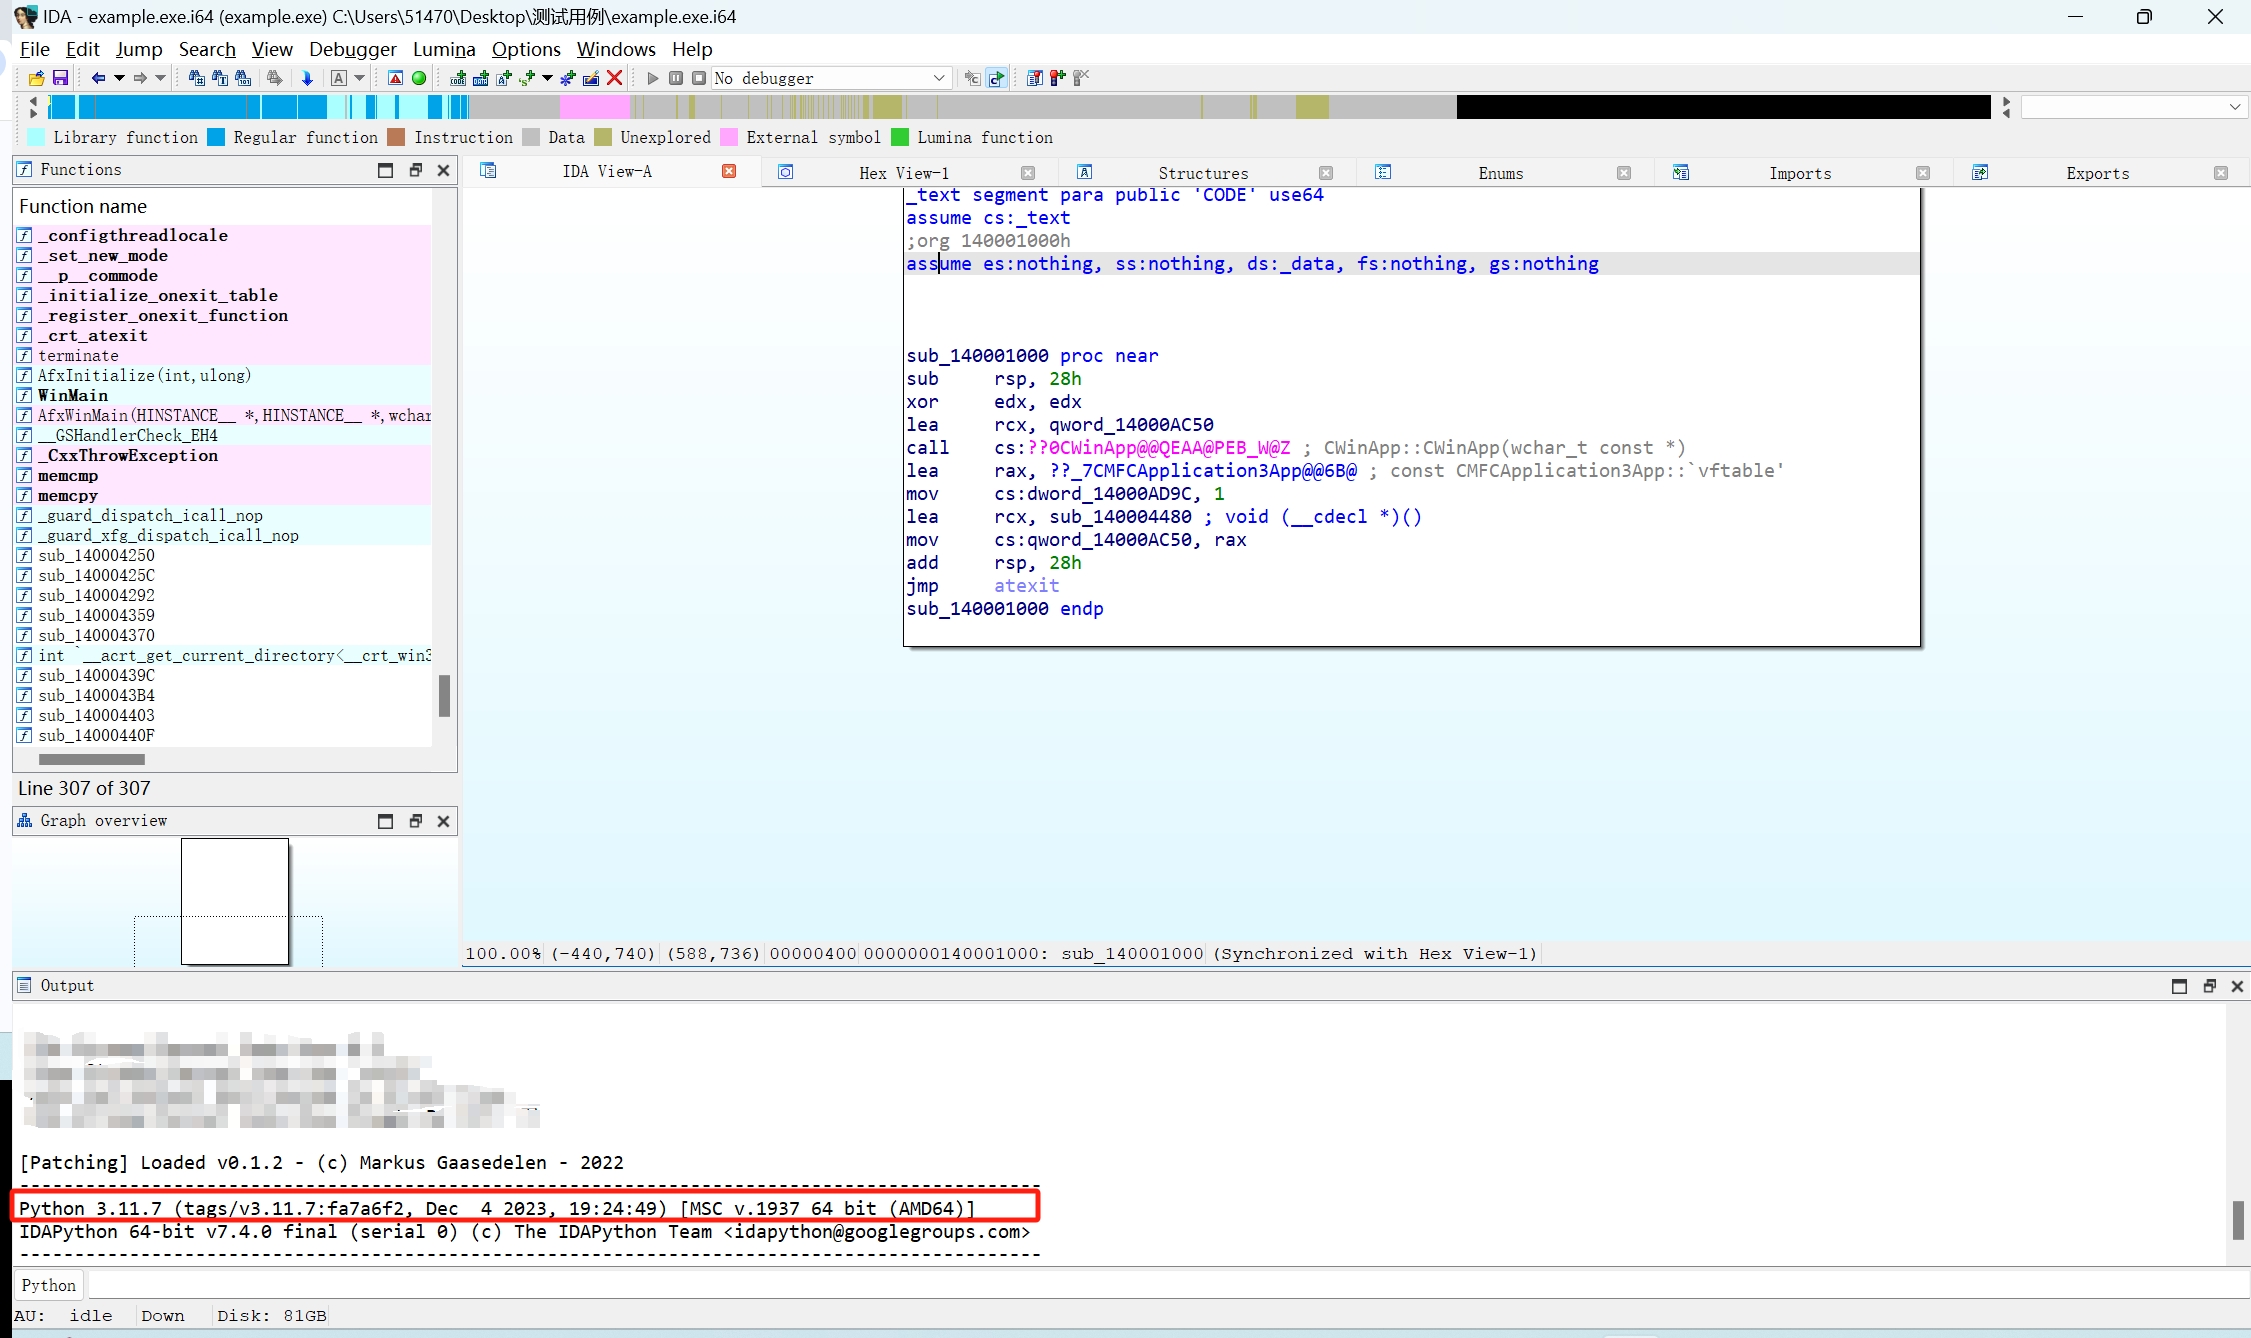Image resolution: width=2251 pixels, height=1338 pixels.
Task: Close the Structures tab
Action: point(1326,173)
